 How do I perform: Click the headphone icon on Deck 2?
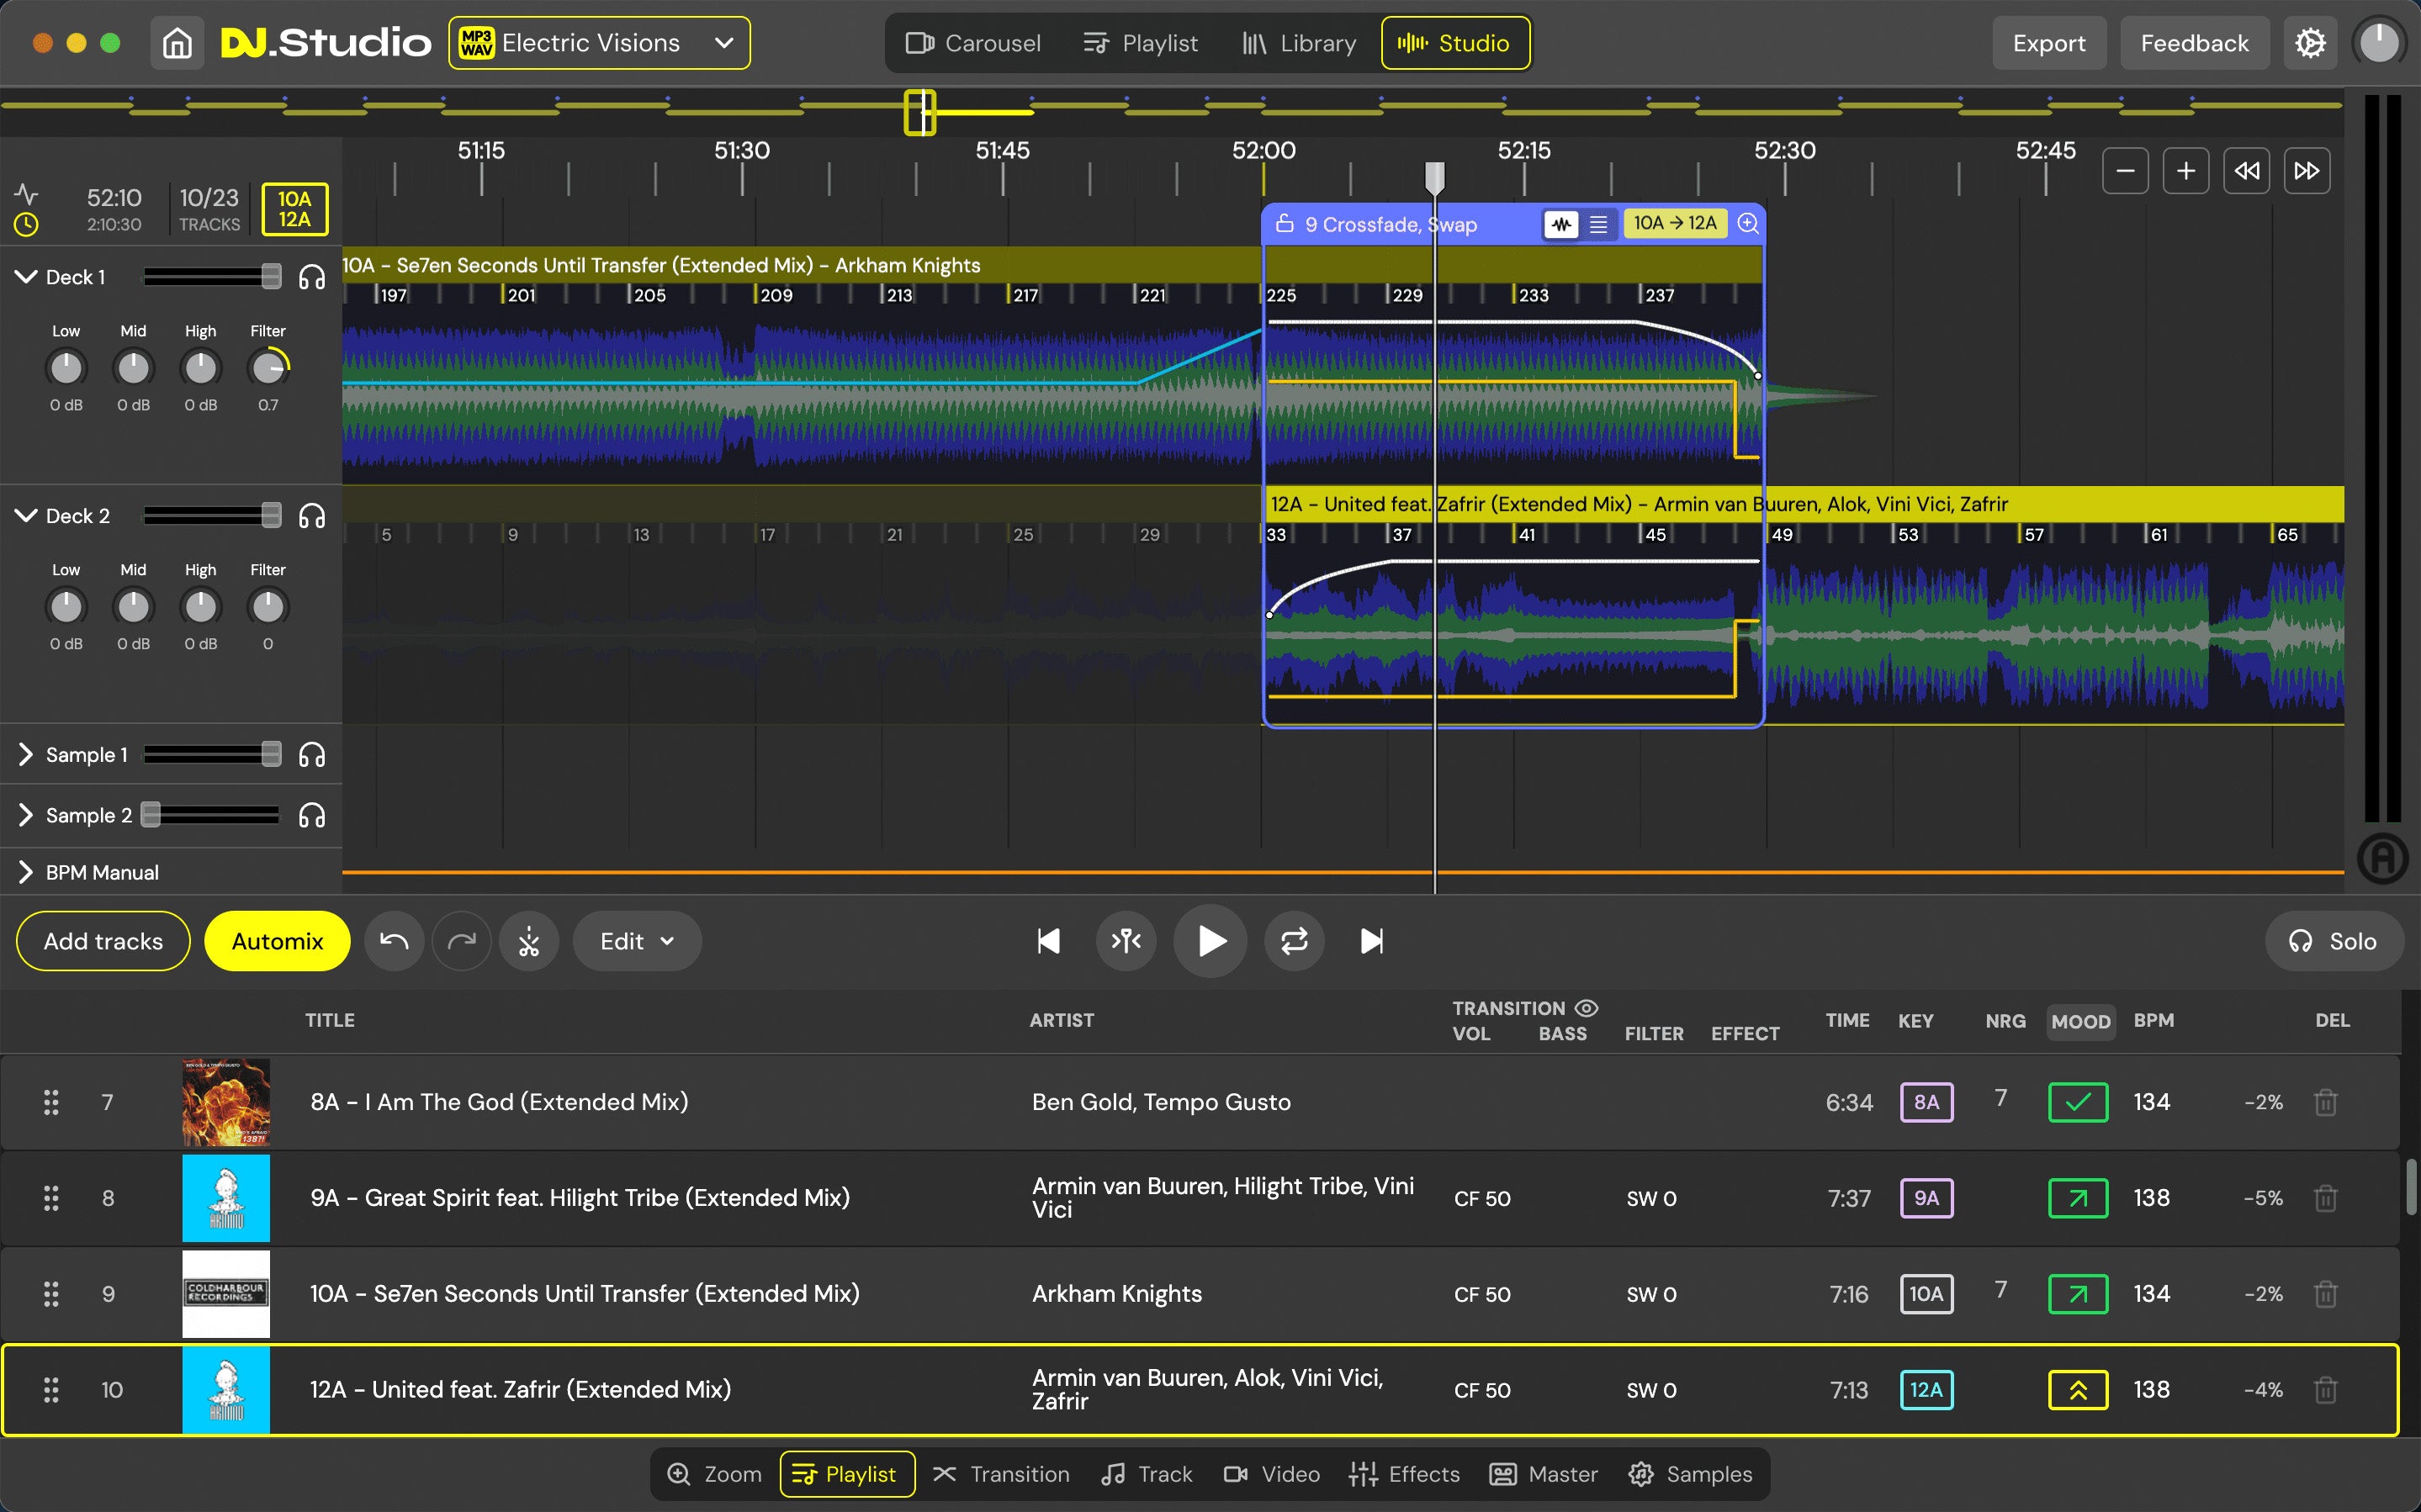click(x=312, y=514)
